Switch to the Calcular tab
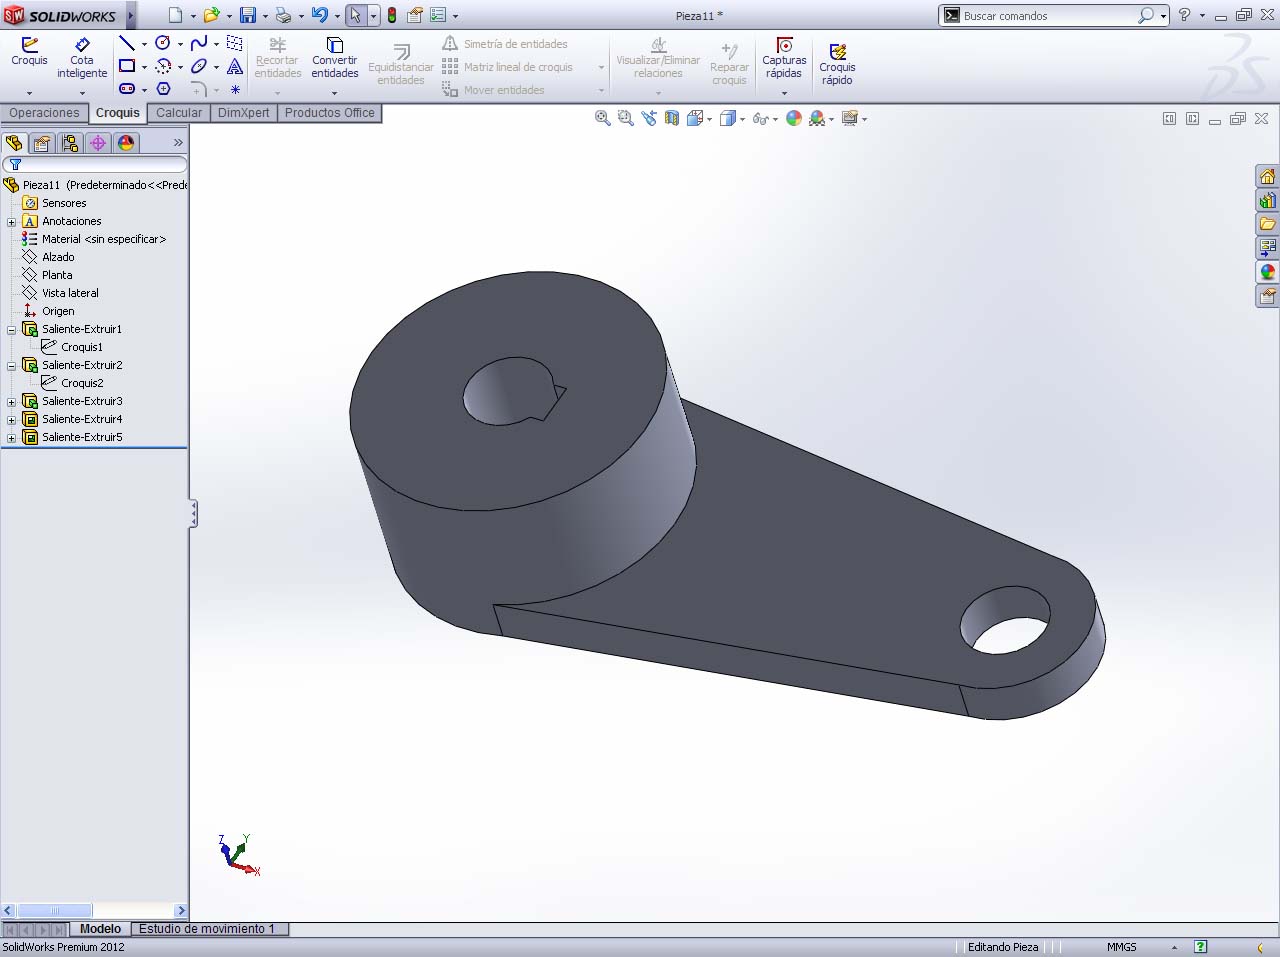Image resolution: width=1280 pixels, height=957 pixels. tap(179, 113)
